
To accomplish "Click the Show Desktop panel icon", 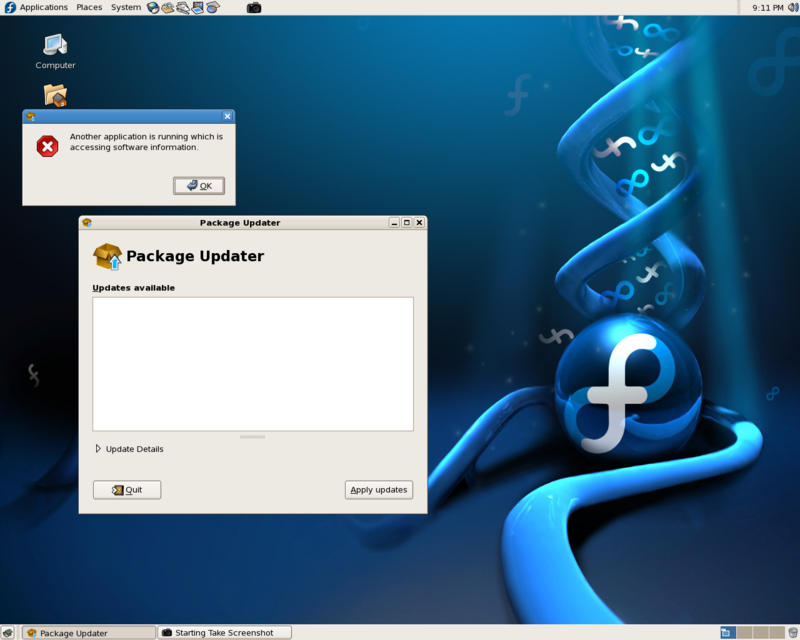I will tap(8, 633).
